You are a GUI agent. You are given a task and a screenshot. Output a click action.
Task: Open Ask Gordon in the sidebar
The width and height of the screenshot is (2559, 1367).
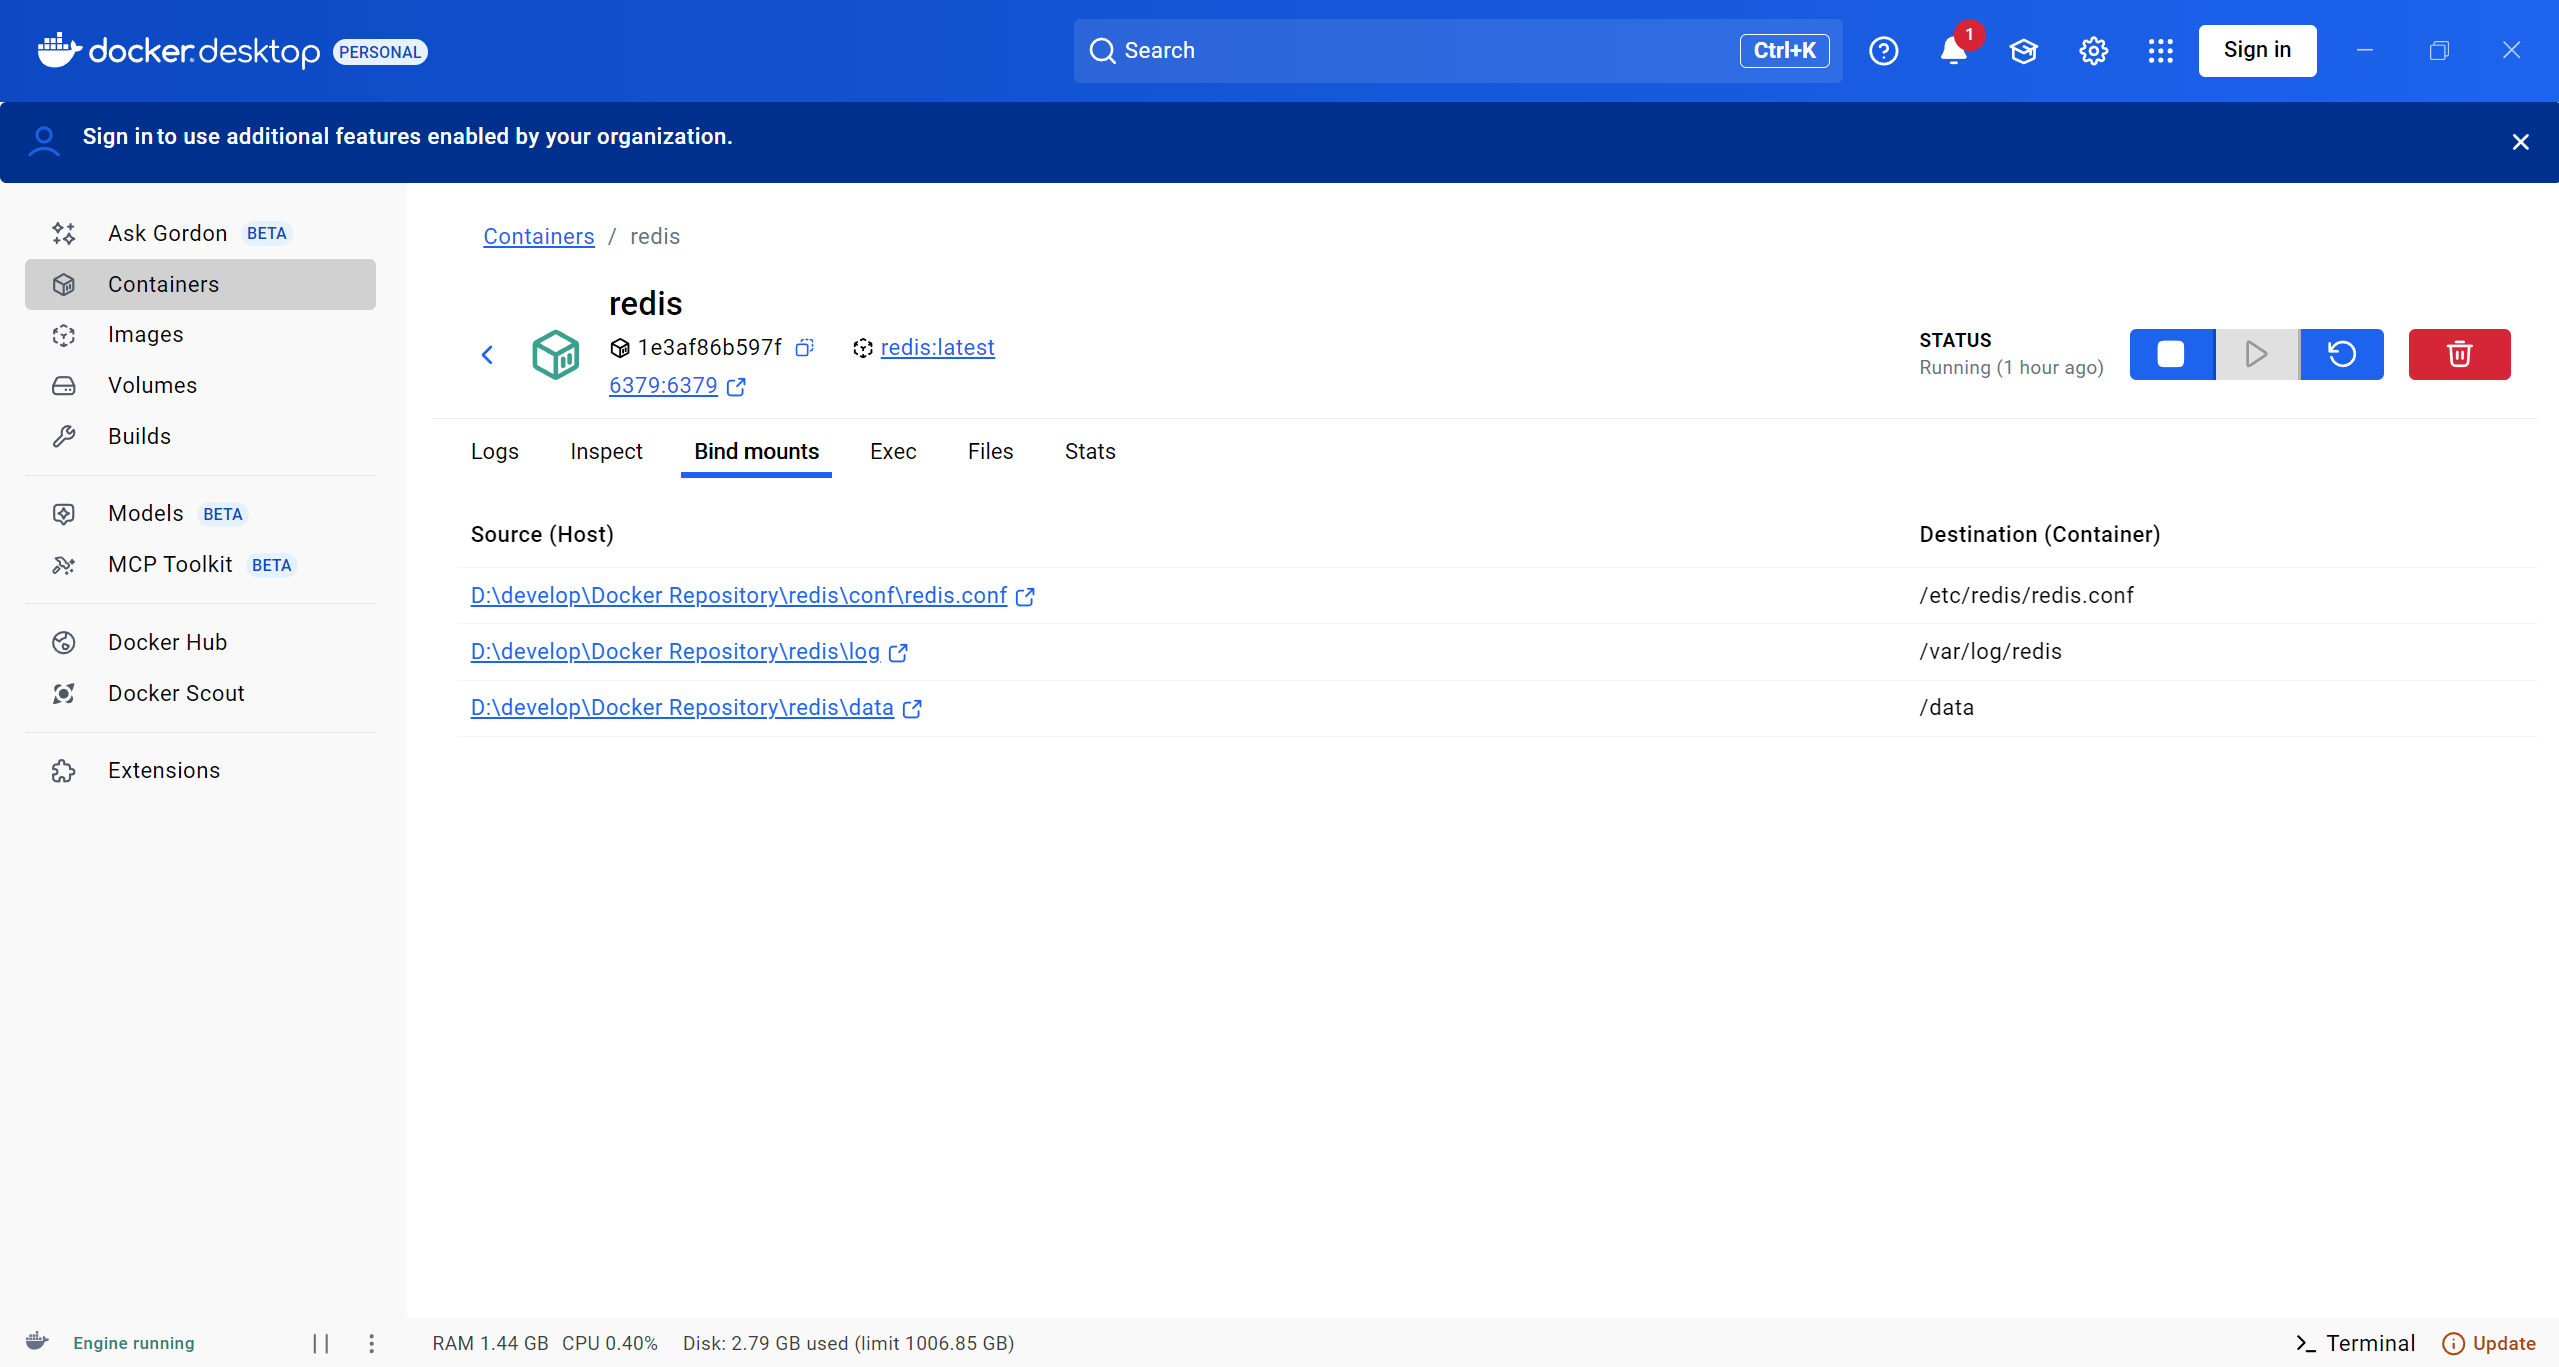tap(200, 233)
